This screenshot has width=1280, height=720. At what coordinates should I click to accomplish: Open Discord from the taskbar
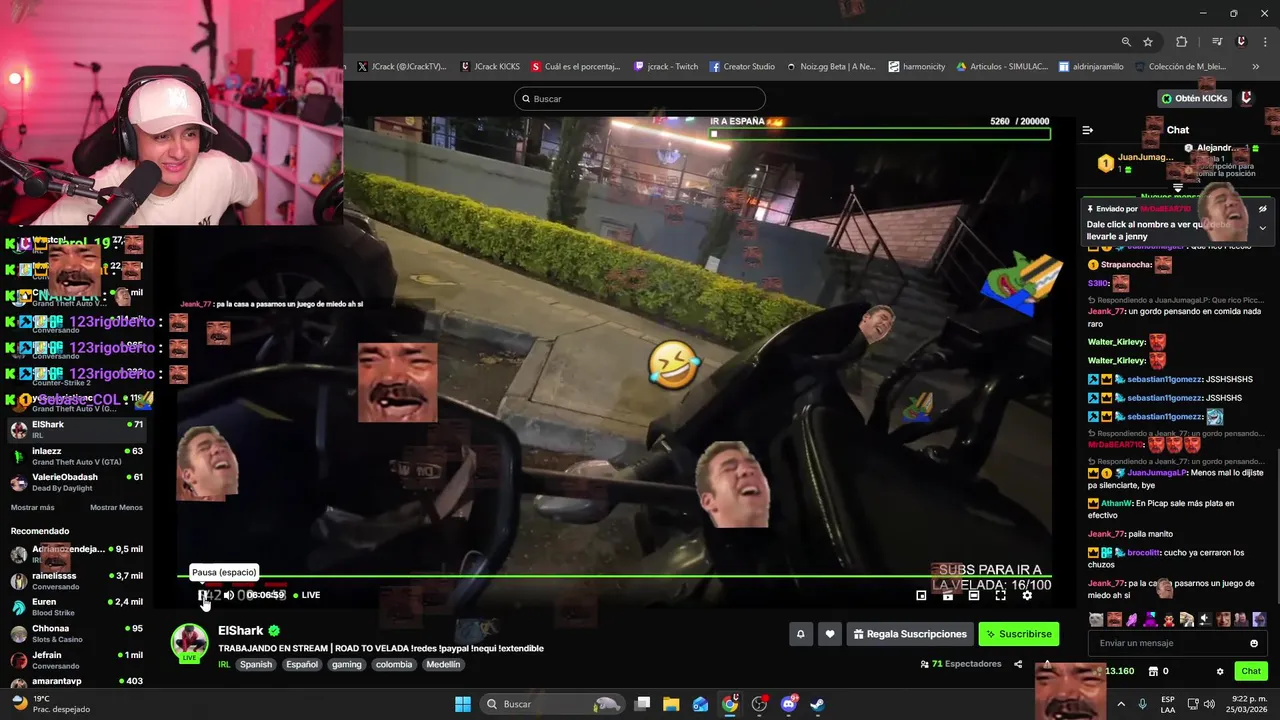pyautogui.click(x=788, y=704)
